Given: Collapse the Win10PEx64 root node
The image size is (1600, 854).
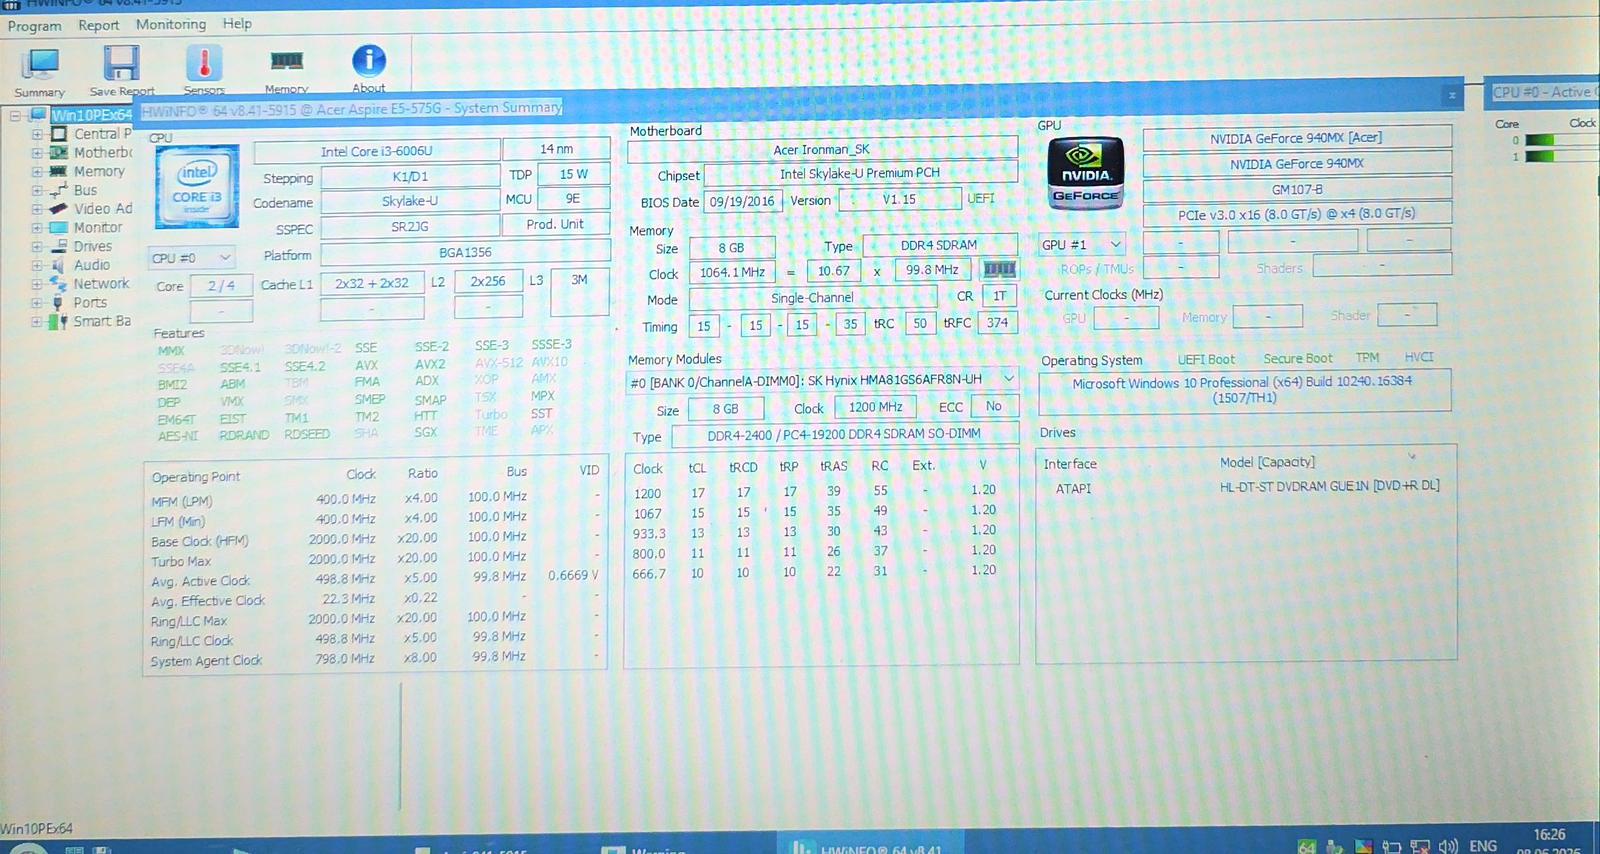Looking at the screenshot, I should pyautogui.click(x=16, y=116).
